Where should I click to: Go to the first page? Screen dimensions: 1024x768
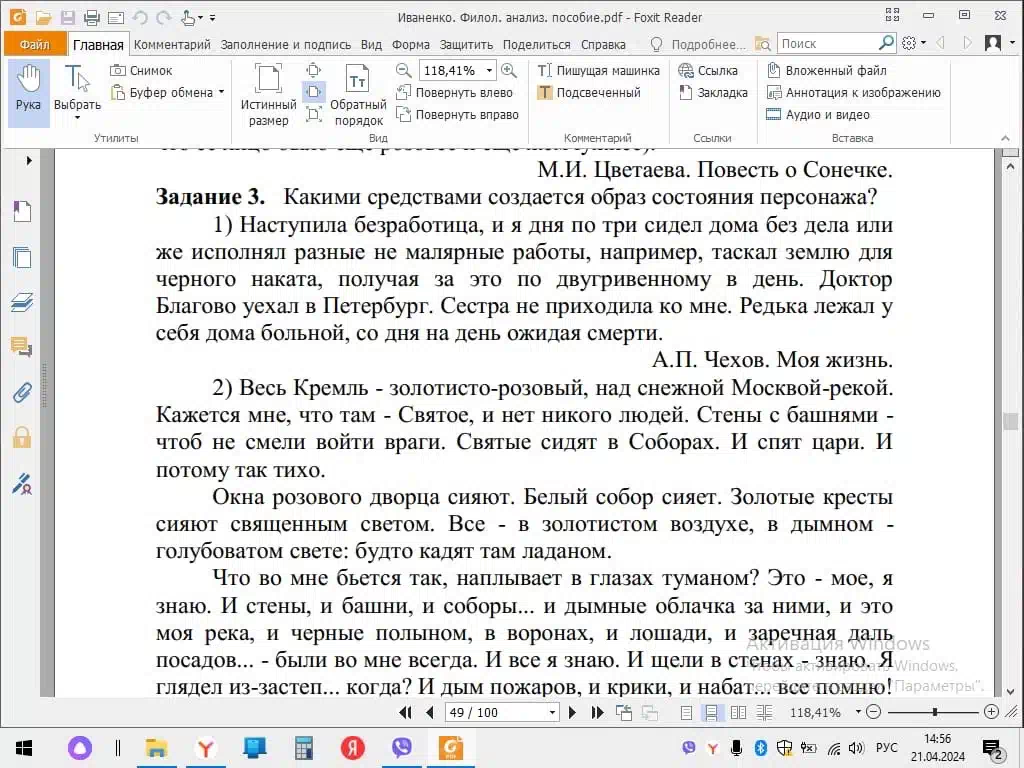point(406,712)
